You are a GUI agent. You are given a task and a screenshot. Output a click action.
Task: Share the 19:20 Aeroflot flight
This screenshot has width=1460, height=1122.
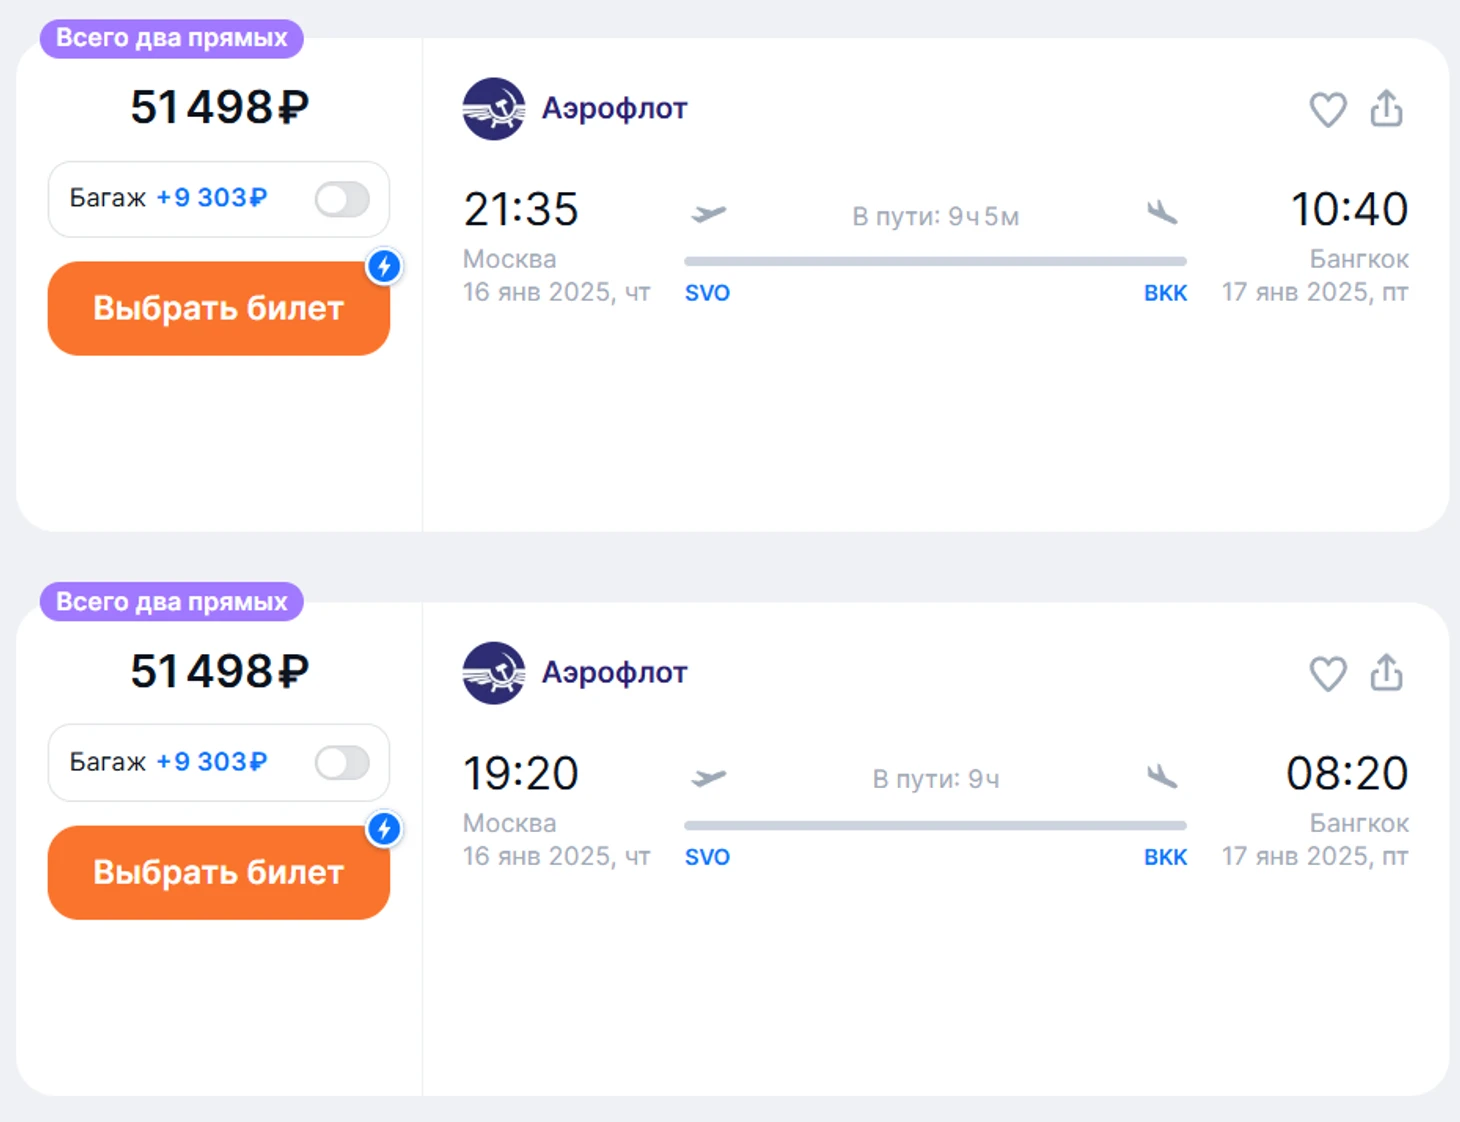(x=1386, y=673)
